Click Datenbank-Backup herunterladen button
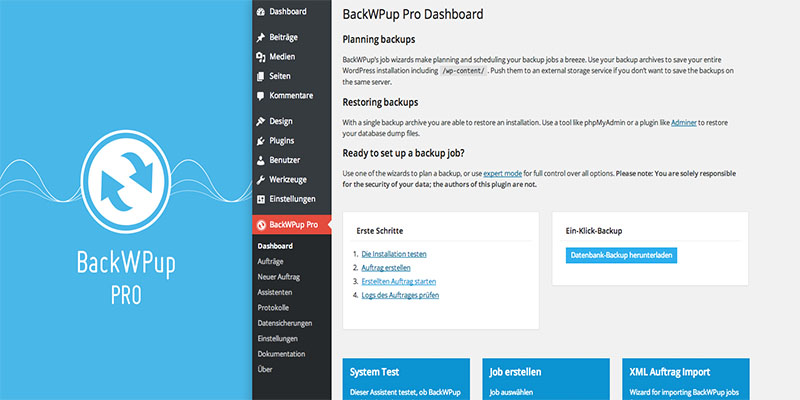 (621, 255)
